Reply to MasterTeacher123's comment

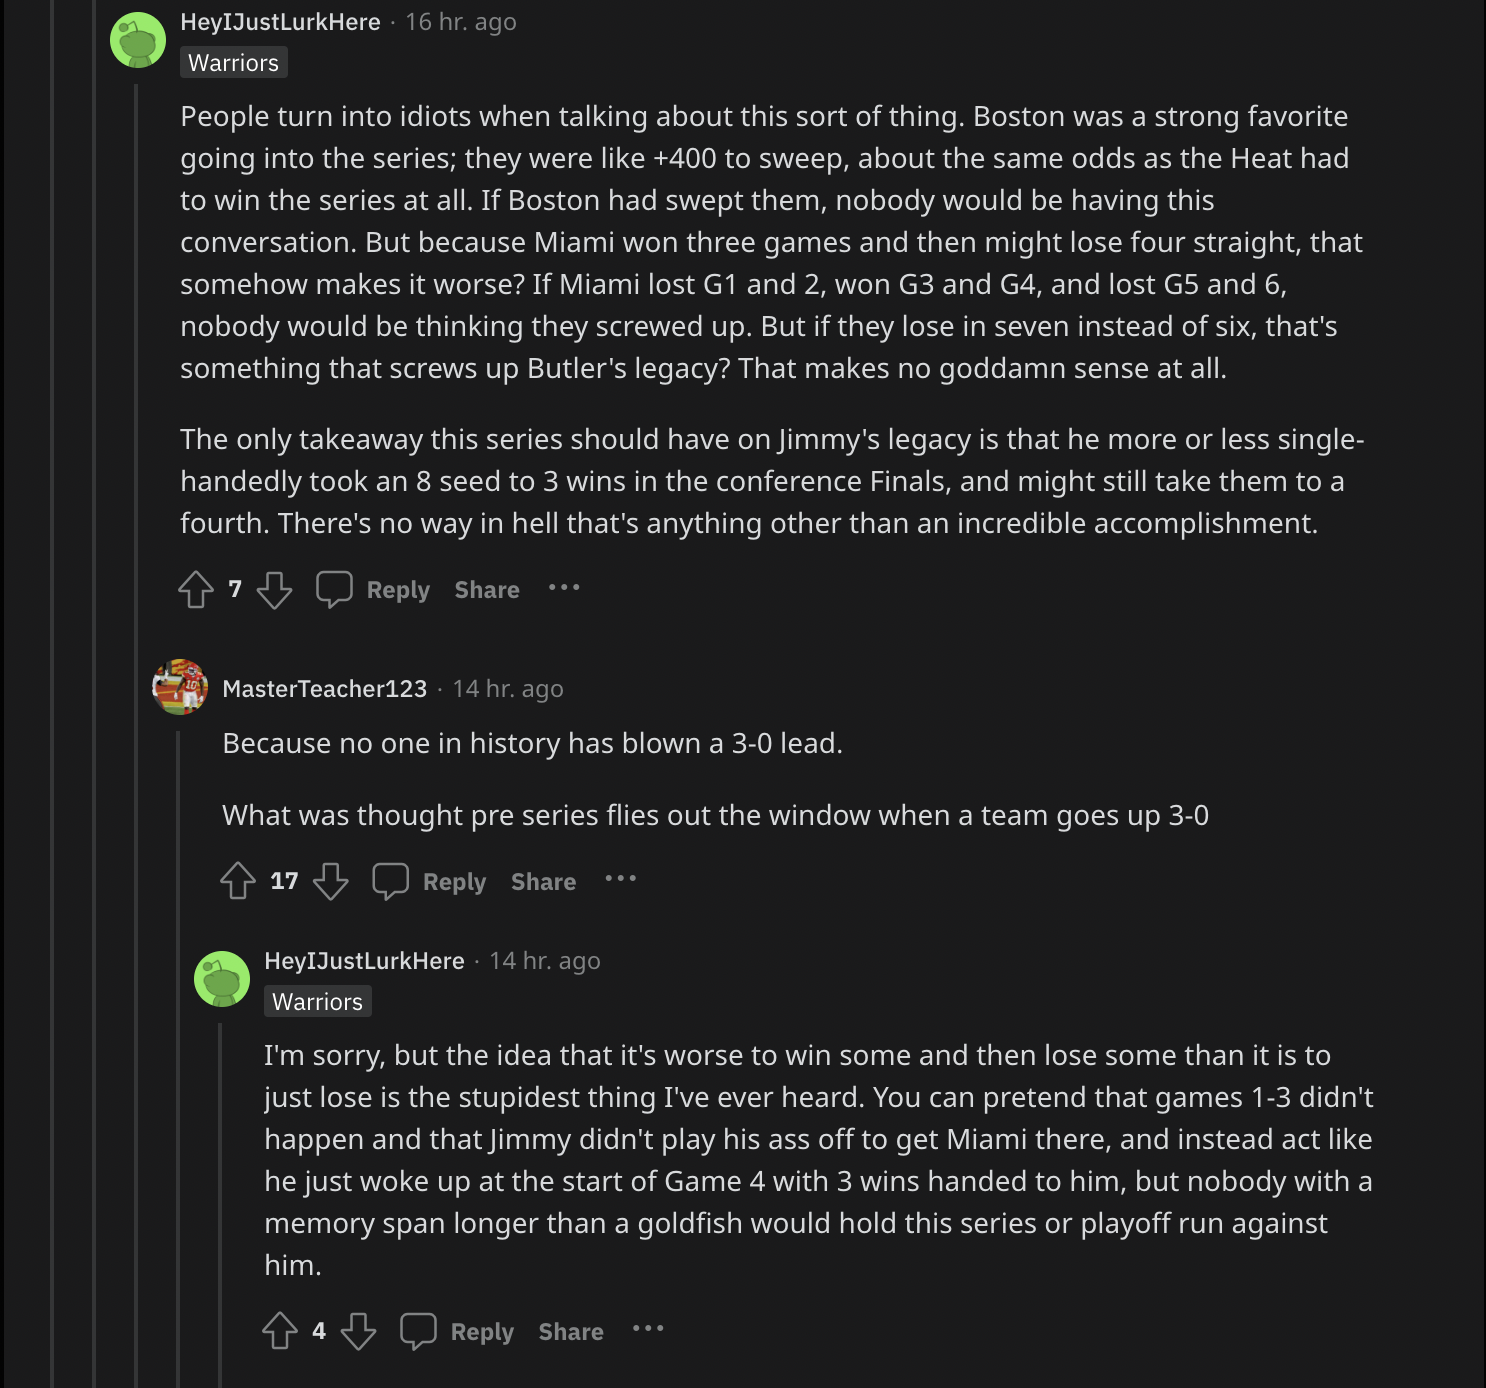pyautogui.click(x=454, y=882)
